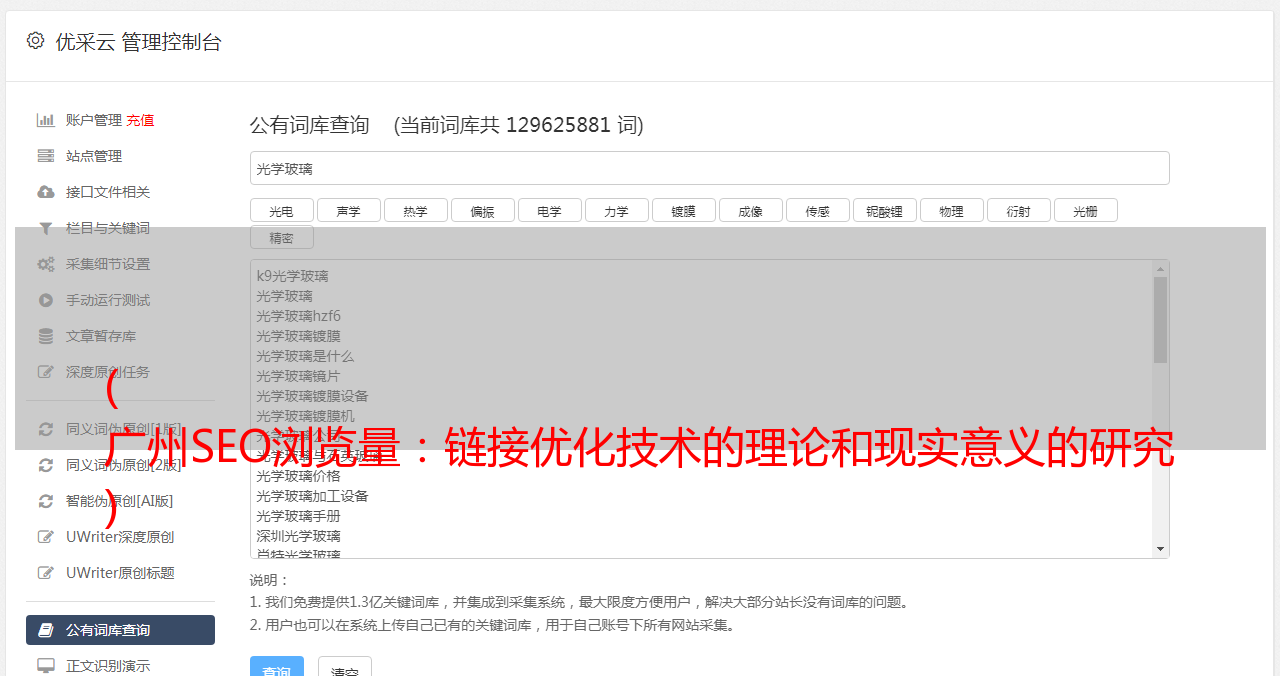Click the 光学玻璃手册 result row
Viewport: 1280px width, 676px height.
click(298, 516)
